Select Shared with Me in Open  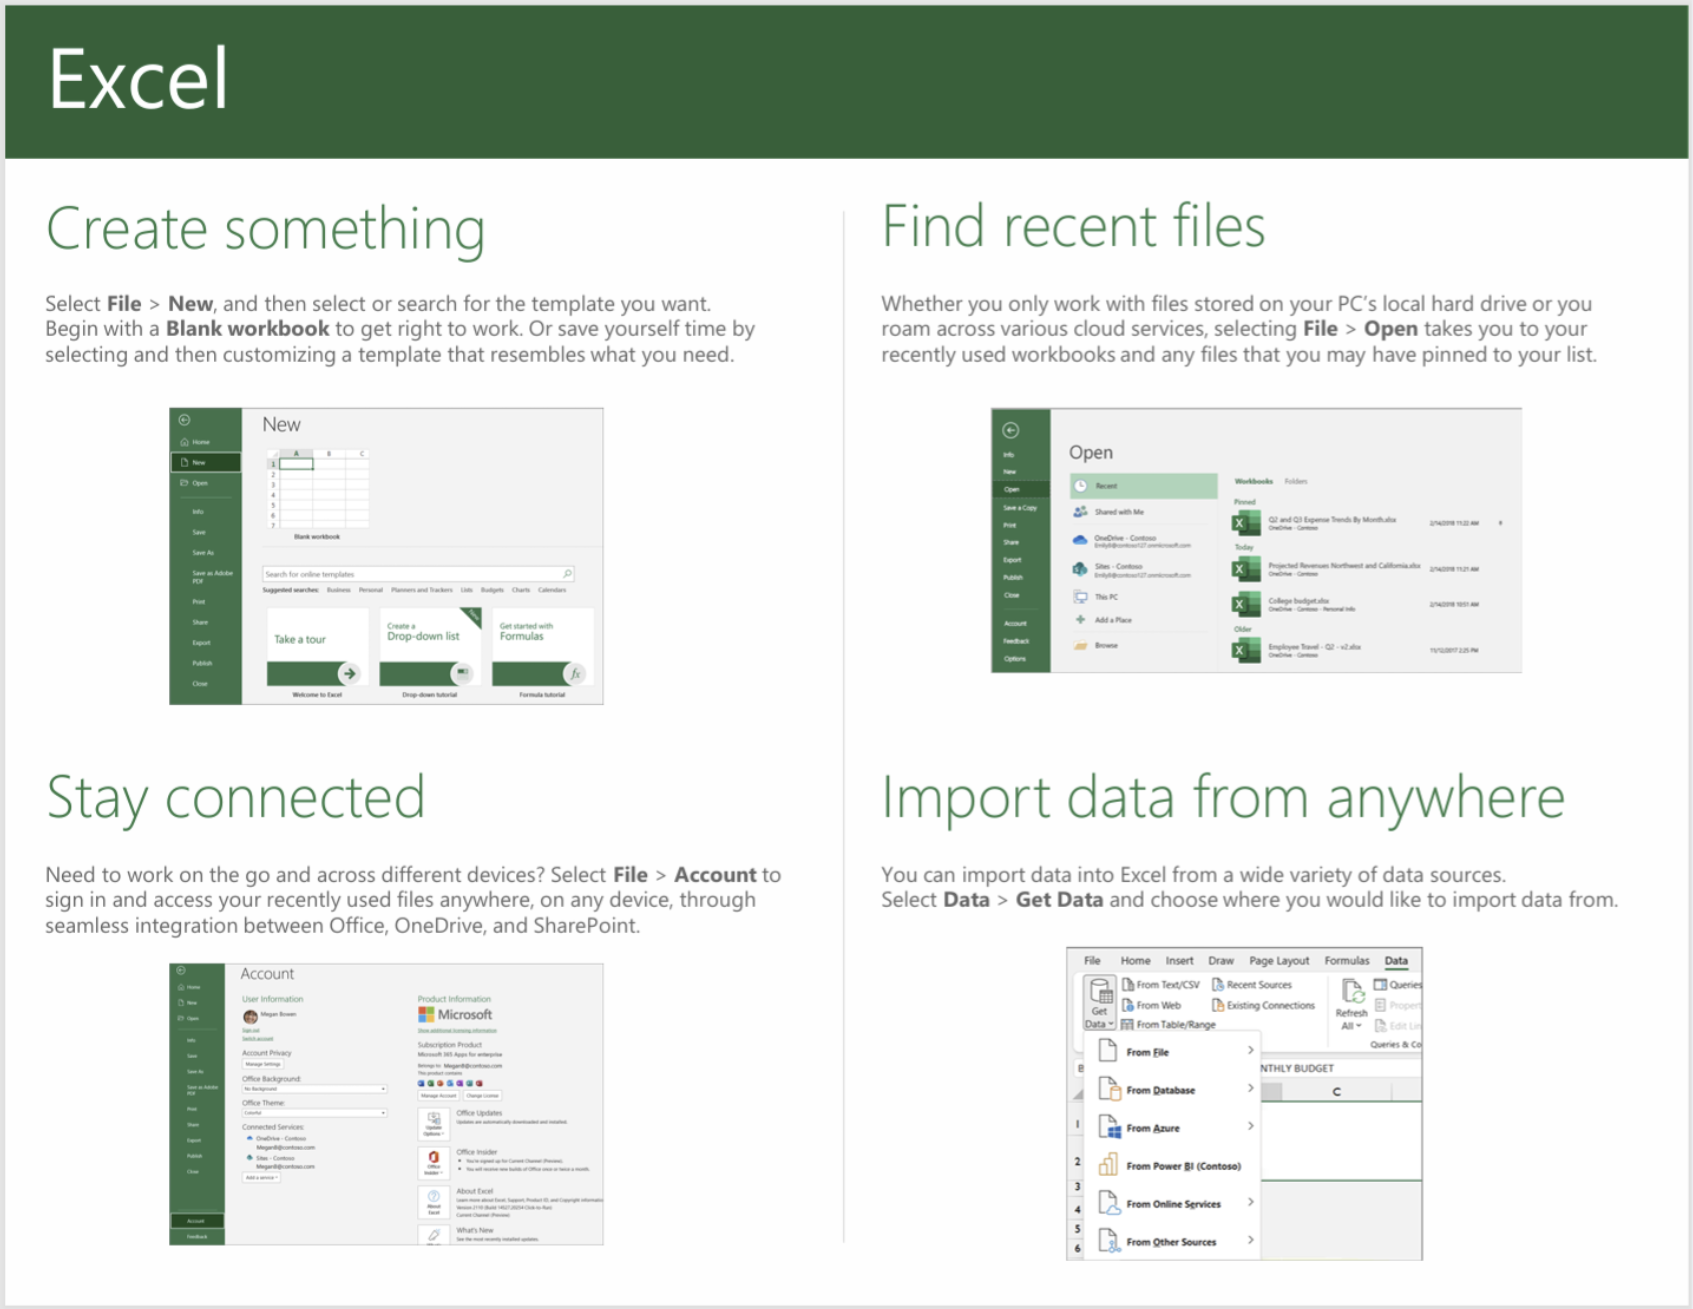coord(1118,512)
